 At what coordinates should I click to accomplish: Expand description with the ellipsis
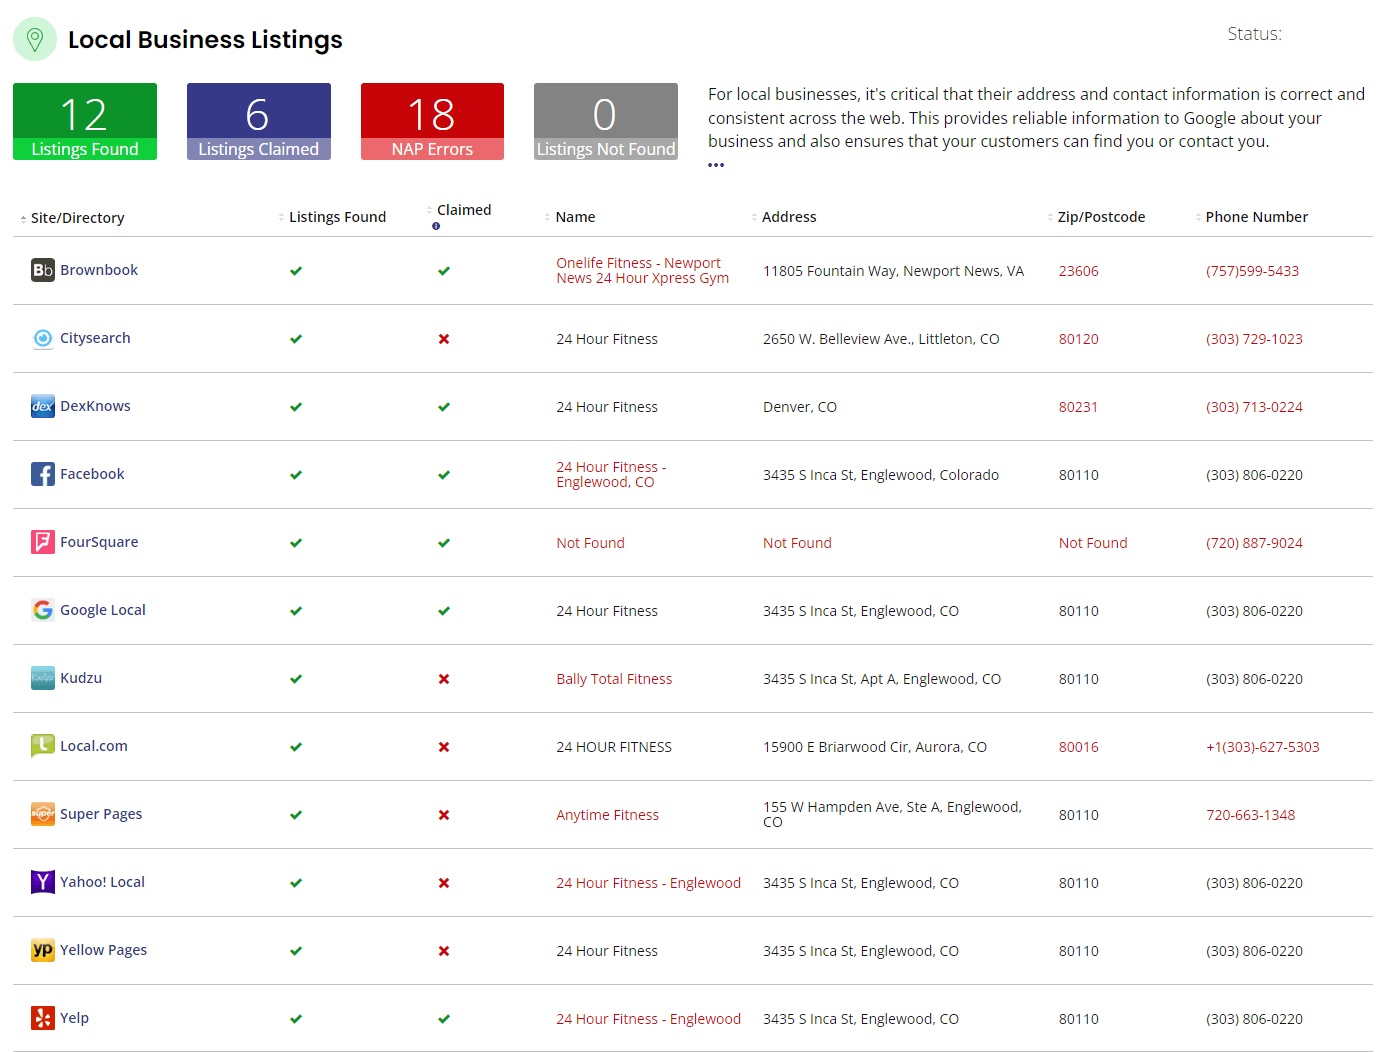pos(716,165)
